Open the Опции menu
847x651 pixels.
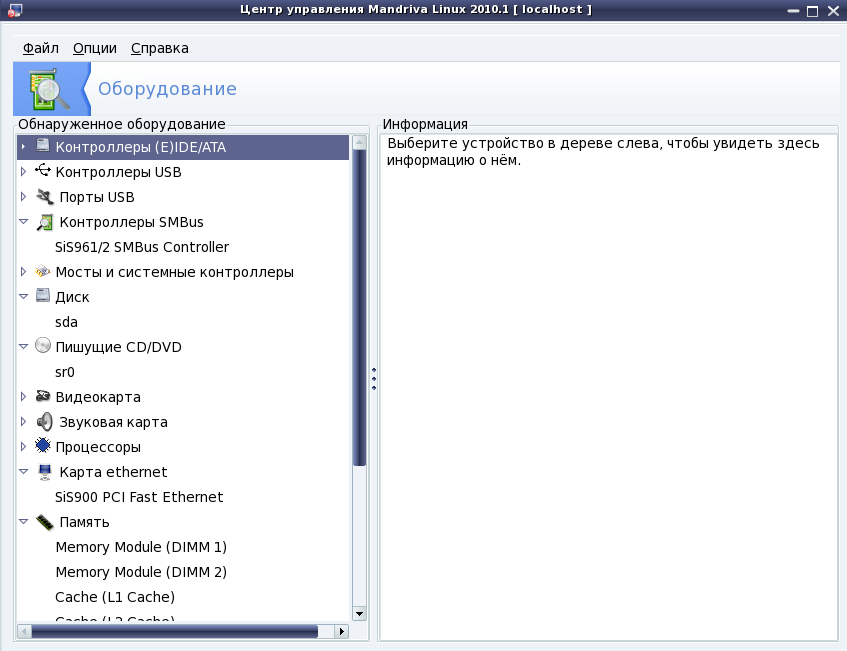click(95, 48)
